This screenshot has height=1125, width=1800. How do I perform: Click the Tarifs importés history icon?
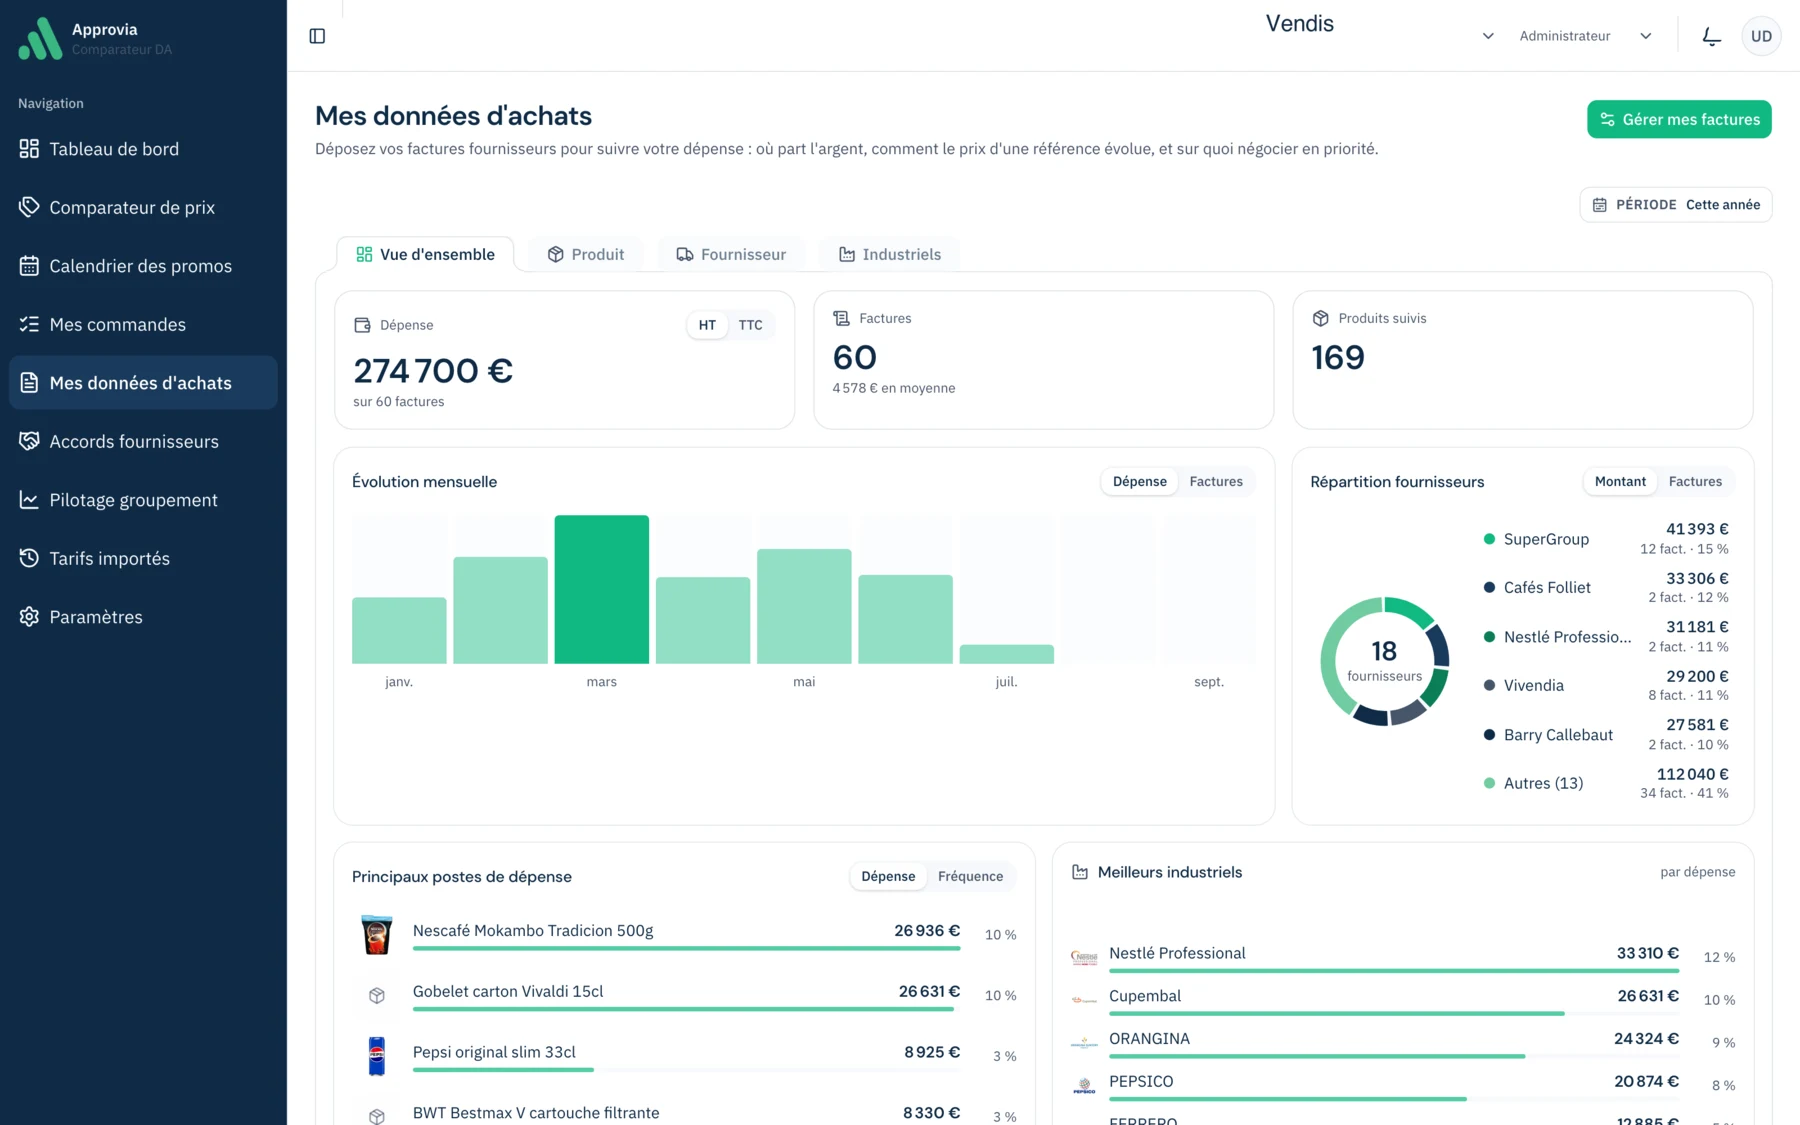(x=29, y=558)
